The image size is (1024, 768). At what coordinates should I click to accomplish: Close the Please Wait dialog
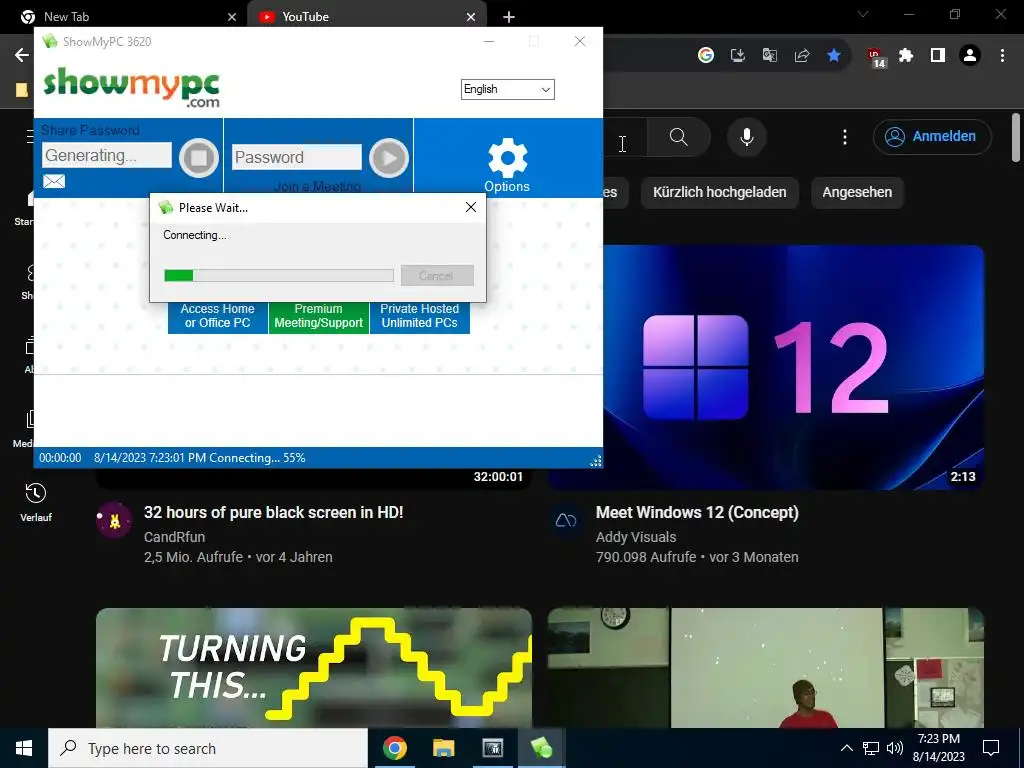[x=470, y=207]
